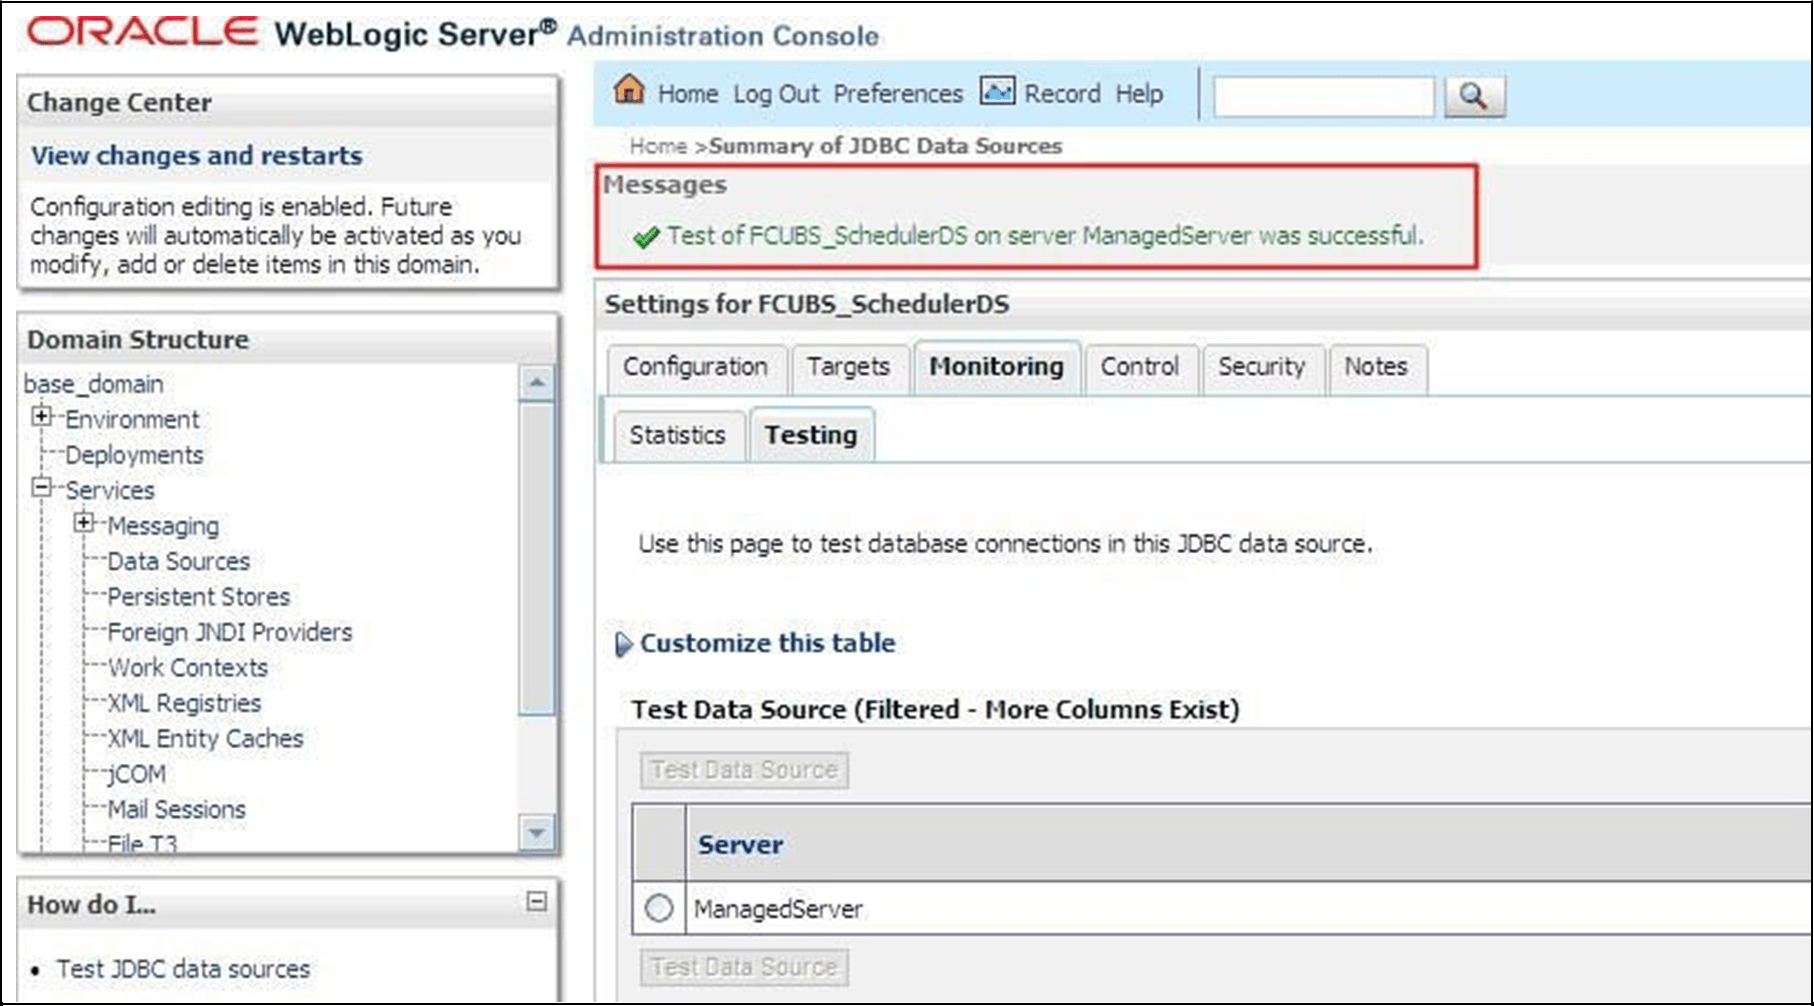The image size is (1814, 1006).
Task: Click Test JDBC data sources link
Action: (183, 969)
